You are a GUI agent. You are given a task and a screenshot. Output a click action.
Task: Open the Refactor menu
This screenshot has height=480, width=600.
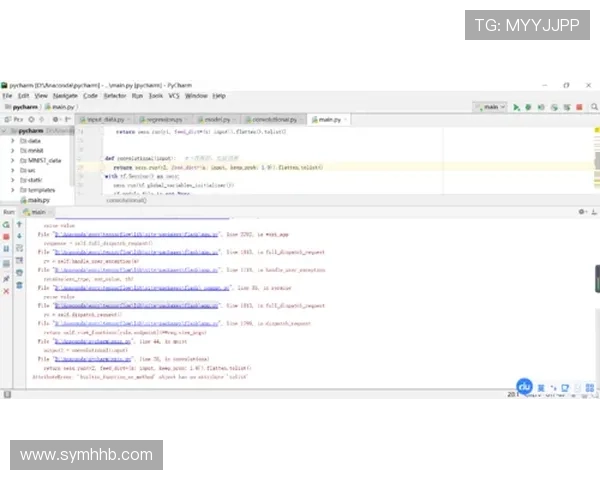click(x=115, y=95)
